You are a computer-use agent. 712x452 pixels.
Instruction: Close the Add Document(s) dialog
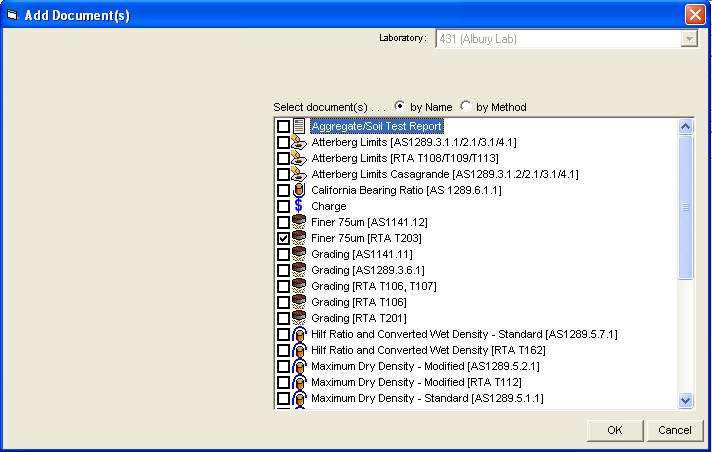(694, 15)
